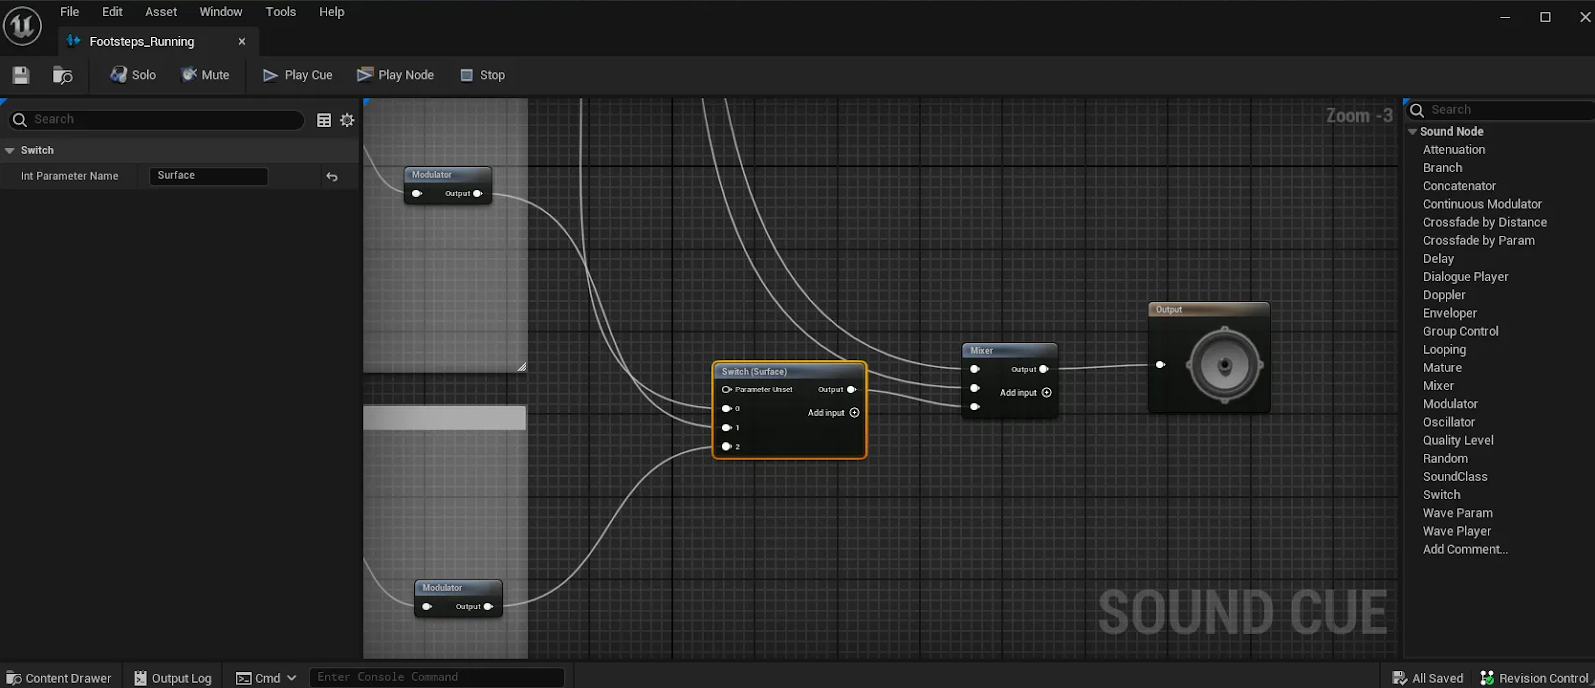
Task: Click Play Cue
Action: click(x=297, y=75)
